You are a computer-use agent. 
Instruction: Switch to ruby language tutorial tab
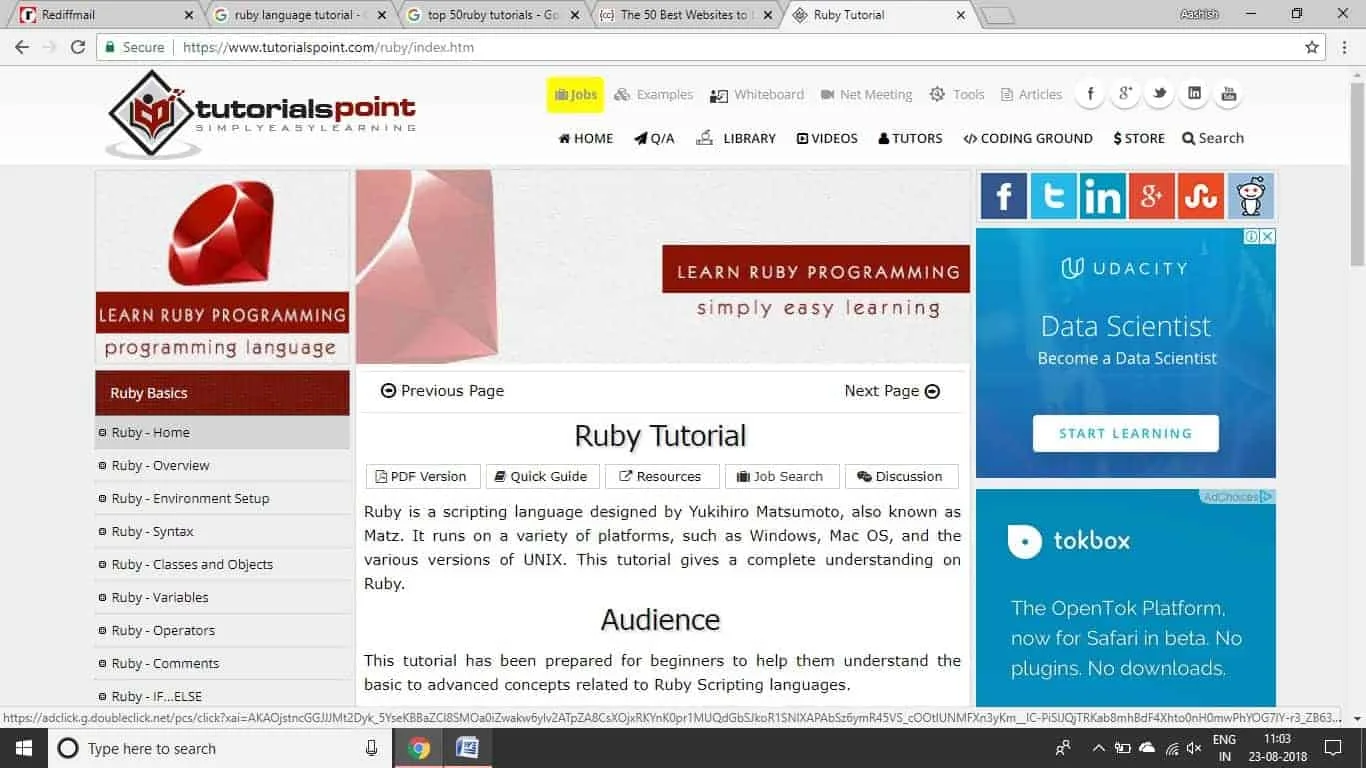tap(300, 15)
